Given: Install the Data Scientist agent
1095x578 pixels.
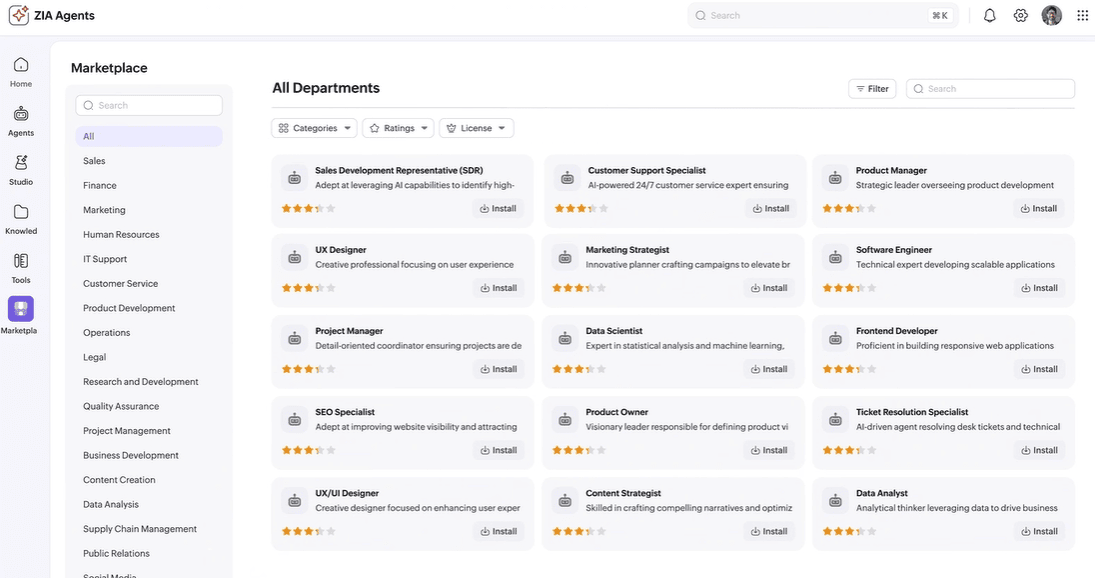Looking at the screenshot, I should pyautogui.click(x=768, y=369).
